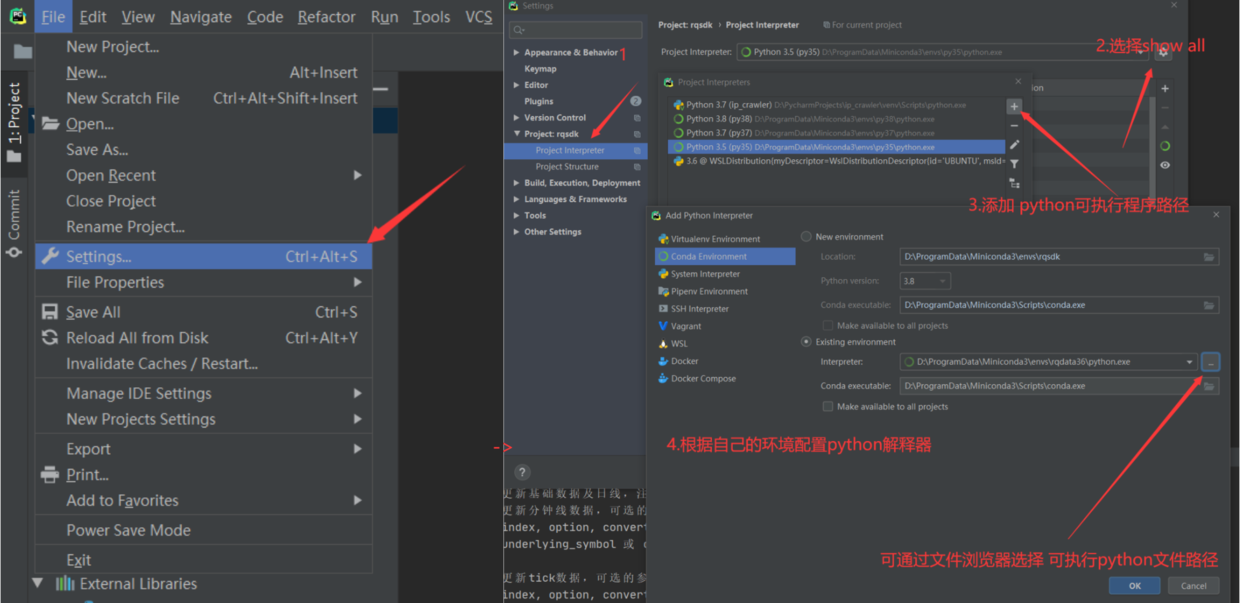1240x603 pixels.
Task: Open the Navigate menu
Action: point(201,17)
